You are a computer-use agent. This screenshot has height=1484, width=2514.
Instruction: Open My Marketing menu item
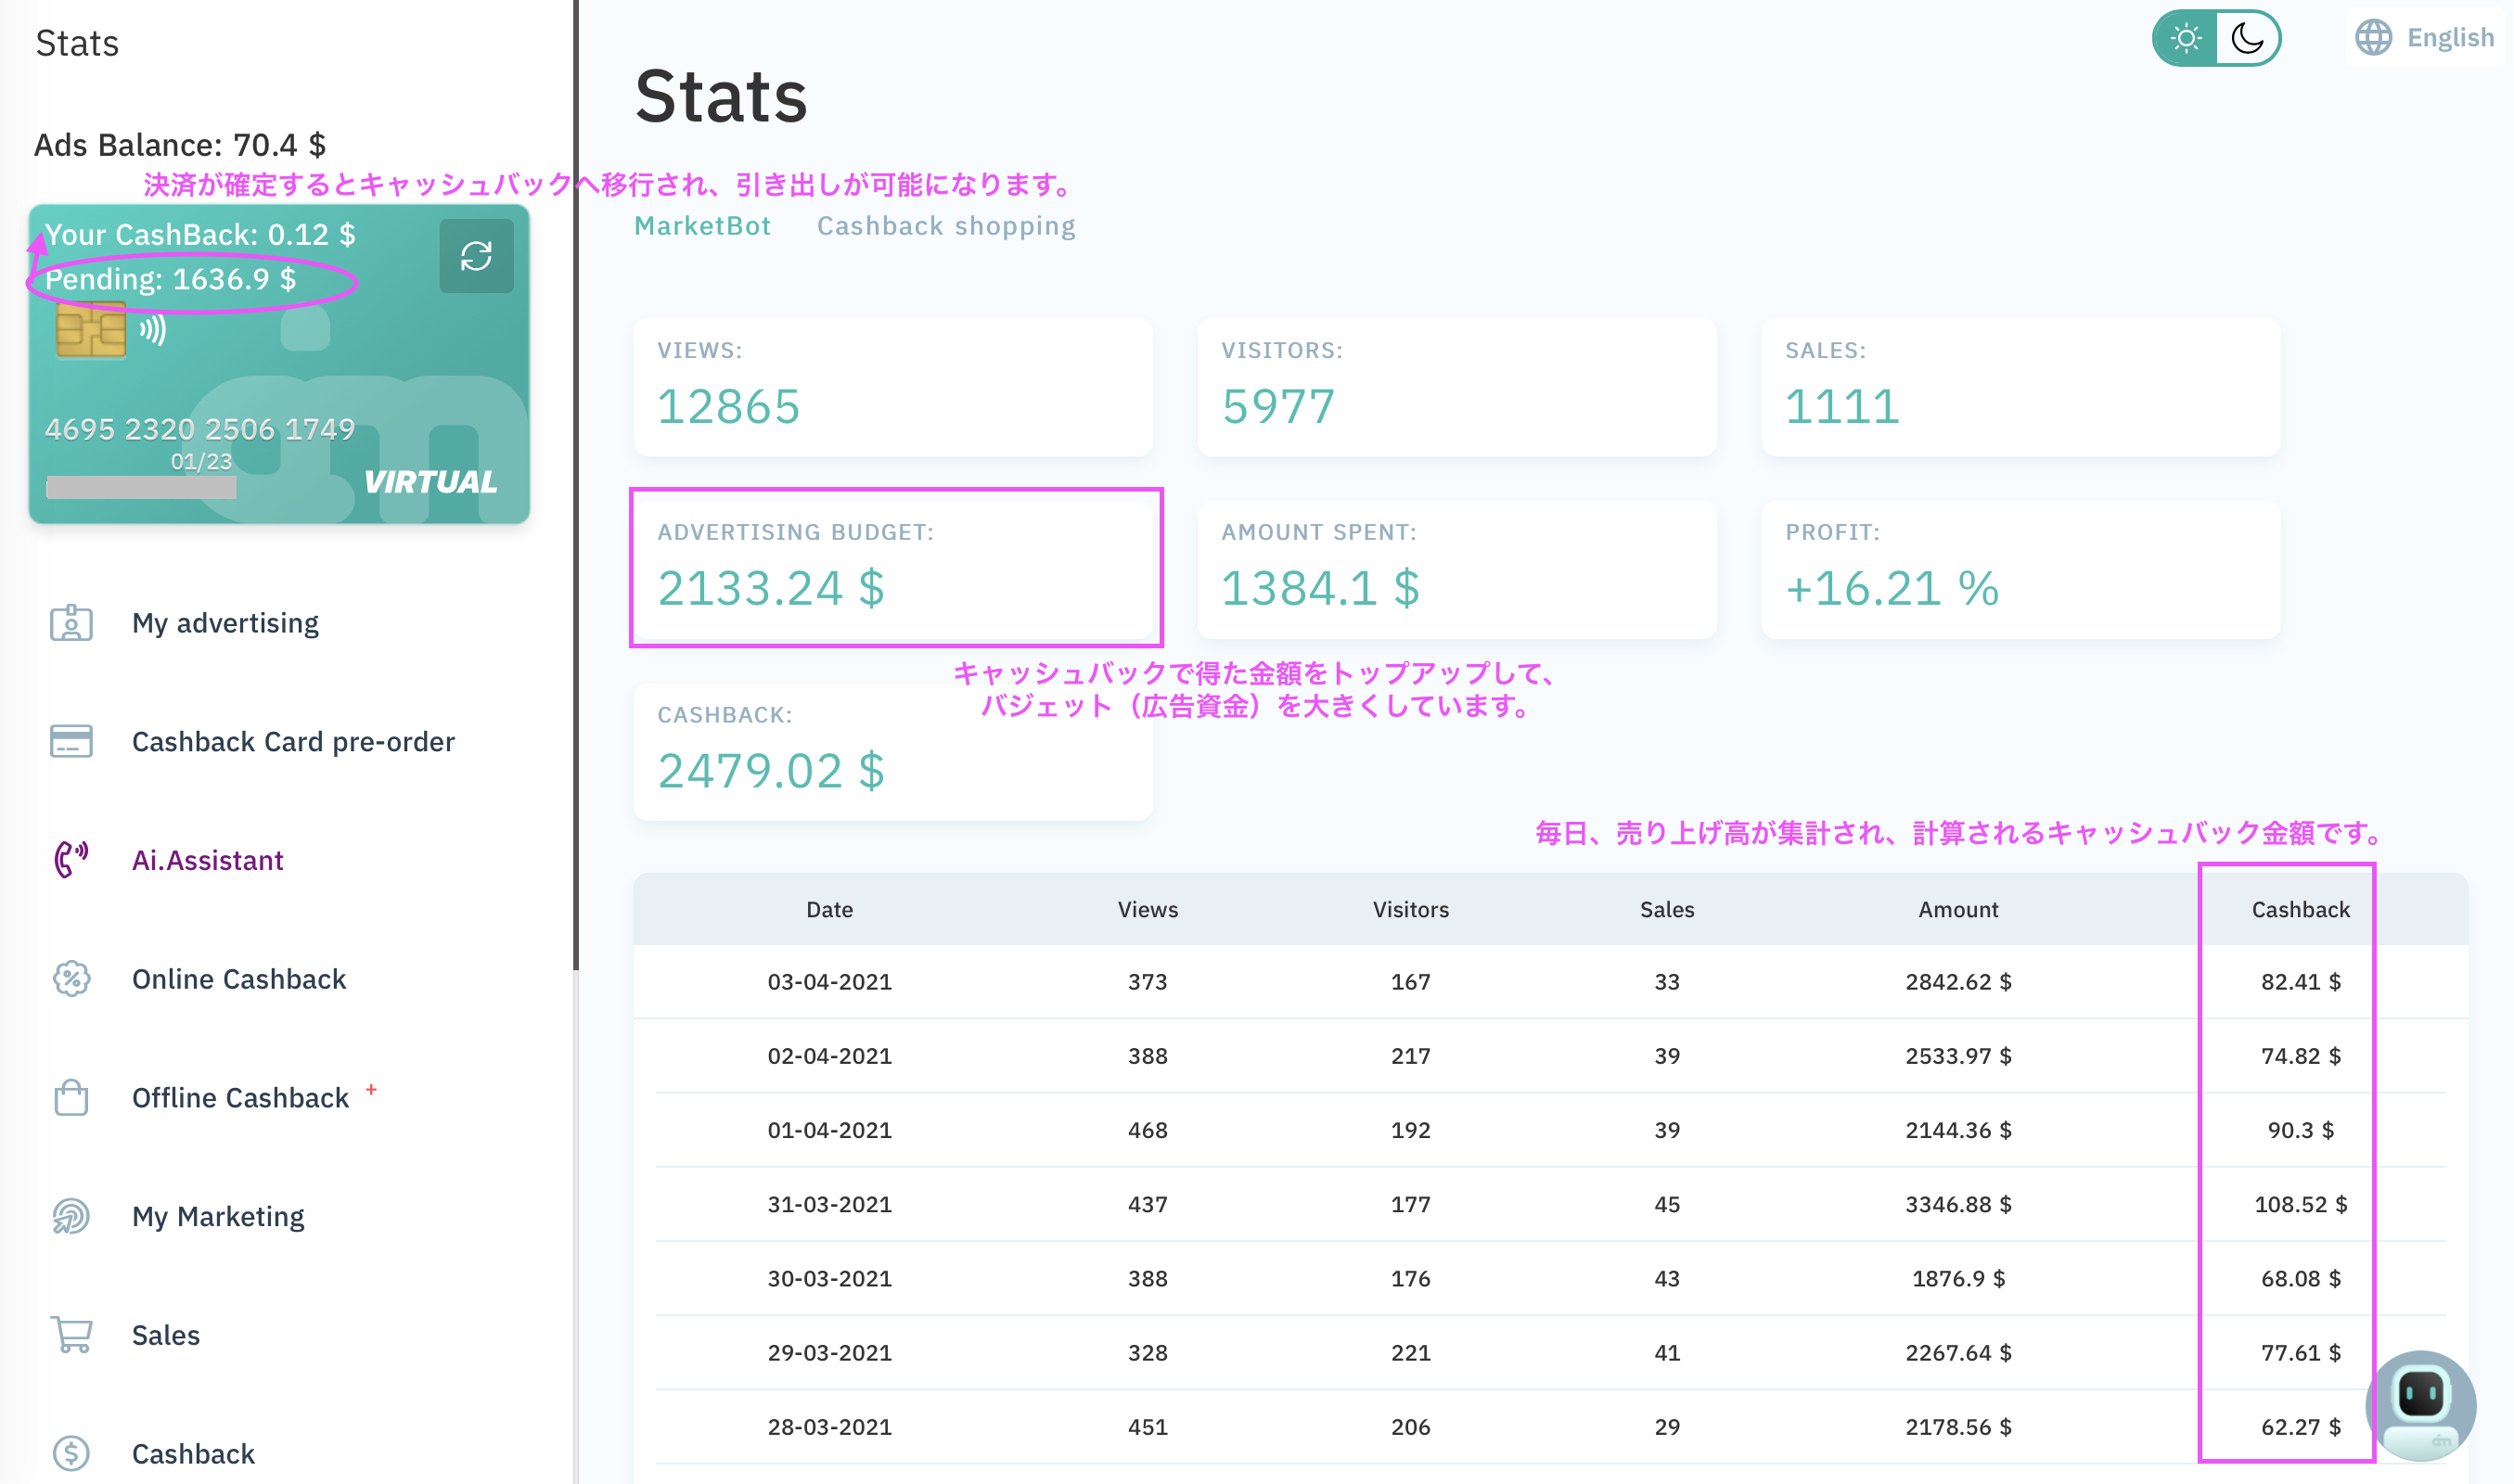pyautogui.click(x=218, y=1216)
